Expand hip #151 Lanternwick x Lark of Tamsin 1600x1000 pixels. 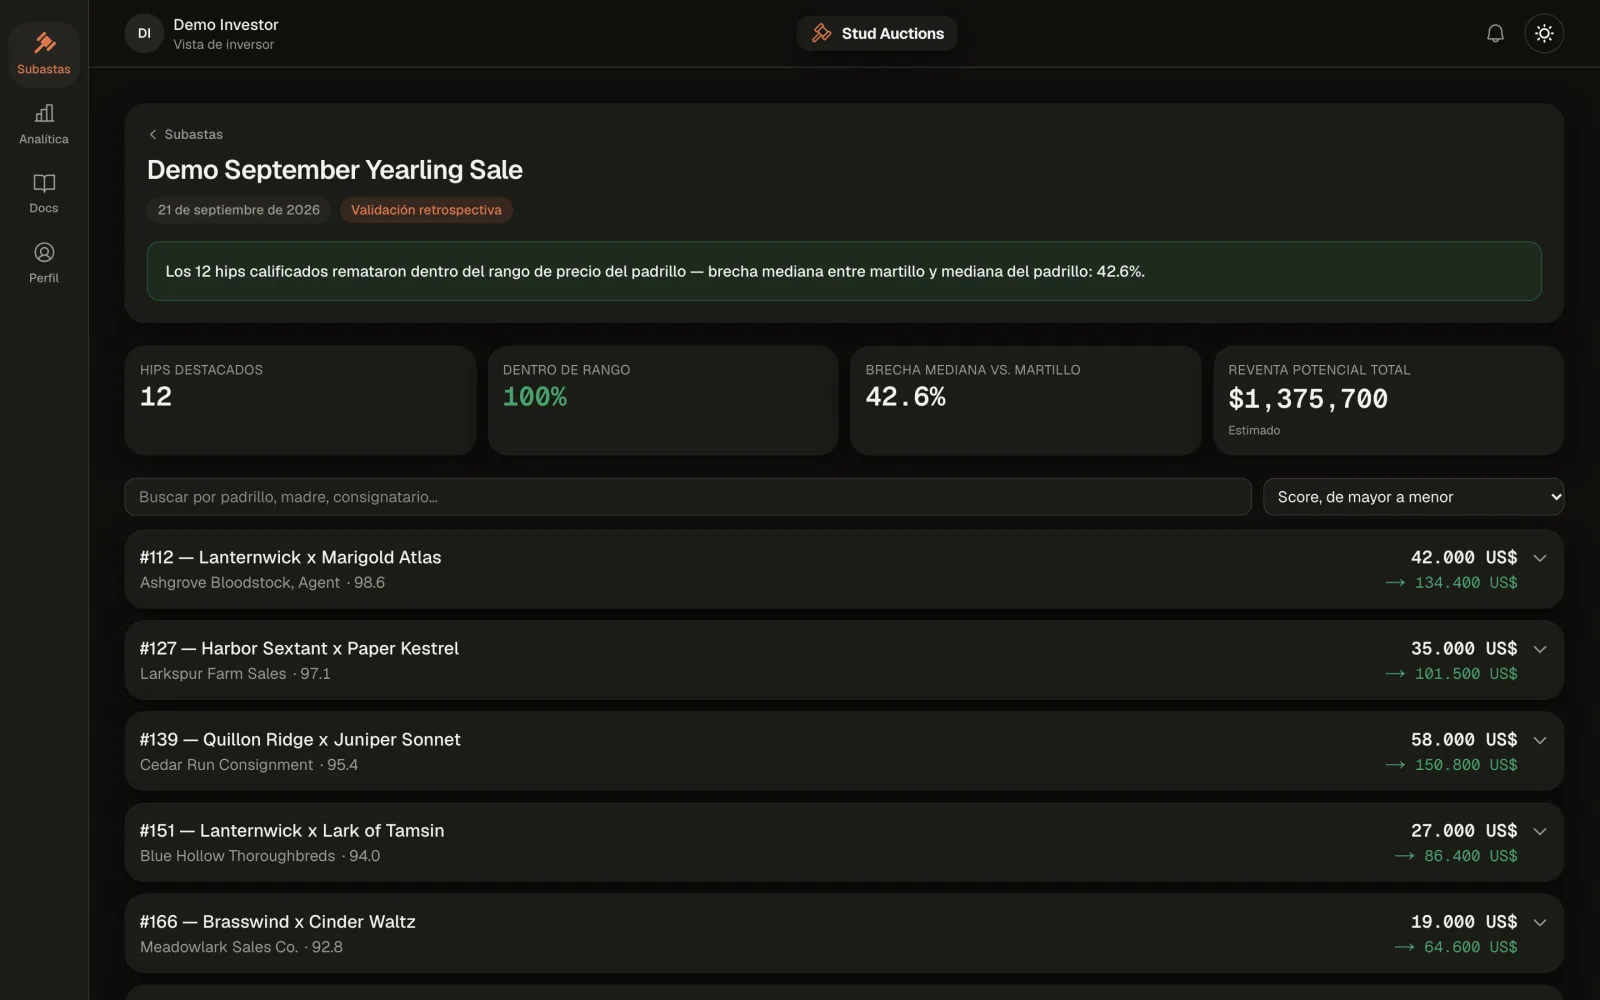844,842
